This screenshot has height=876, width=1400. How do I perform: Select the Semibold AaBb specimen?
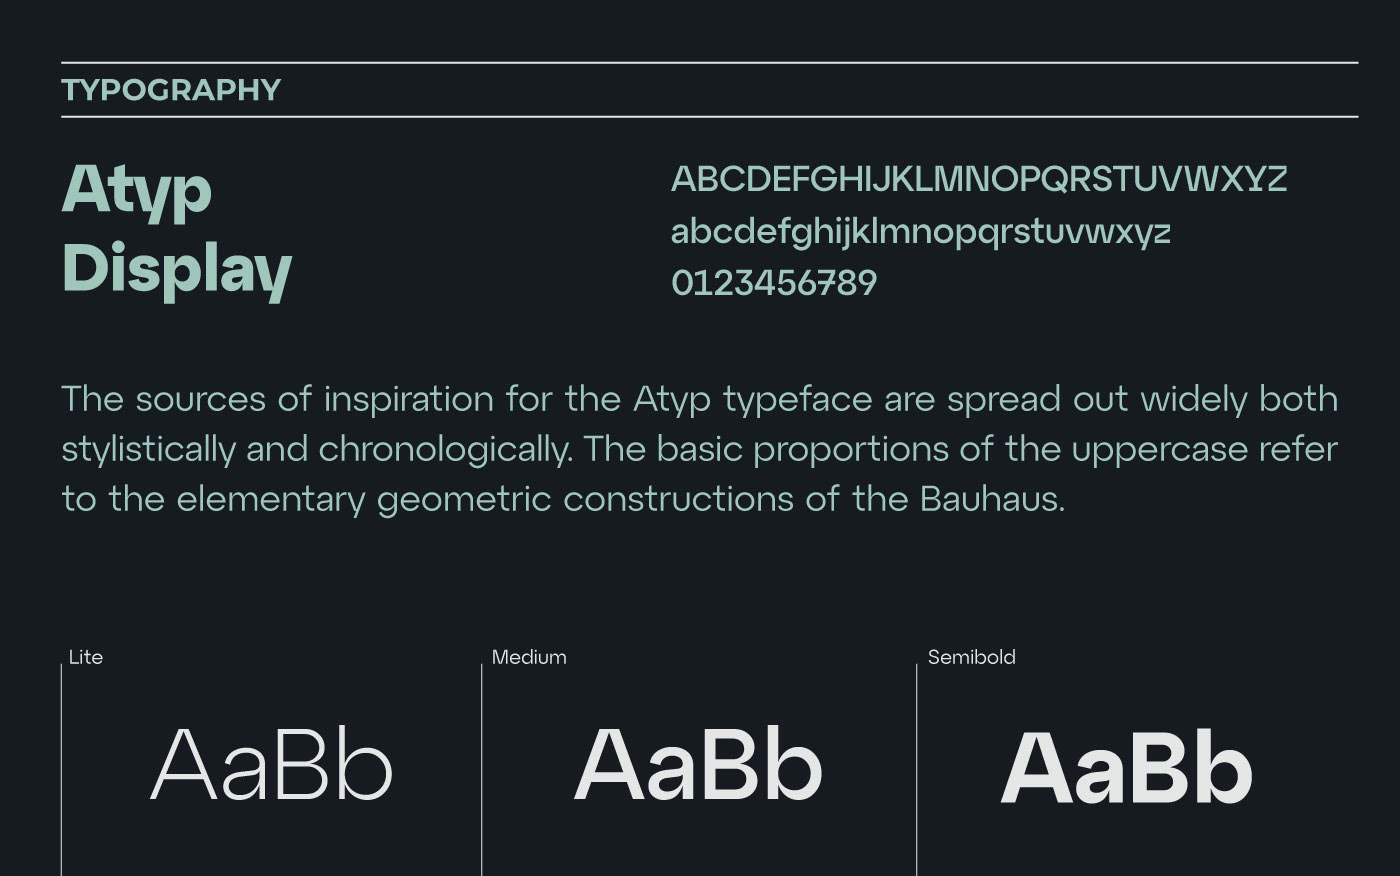click(1126, 768)
